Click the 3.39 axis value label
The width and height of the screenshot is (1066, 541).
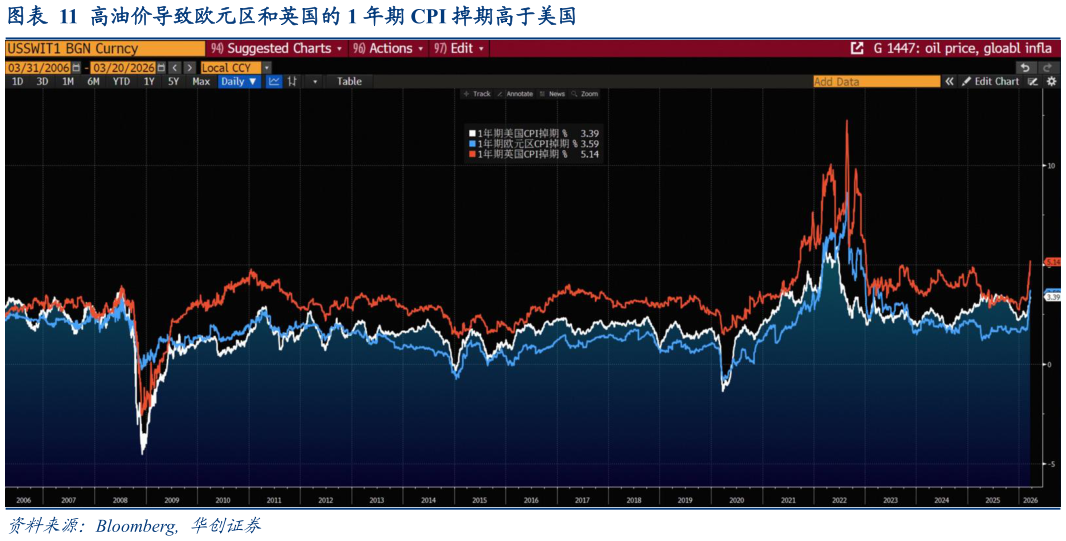[x=1052, y=297]
